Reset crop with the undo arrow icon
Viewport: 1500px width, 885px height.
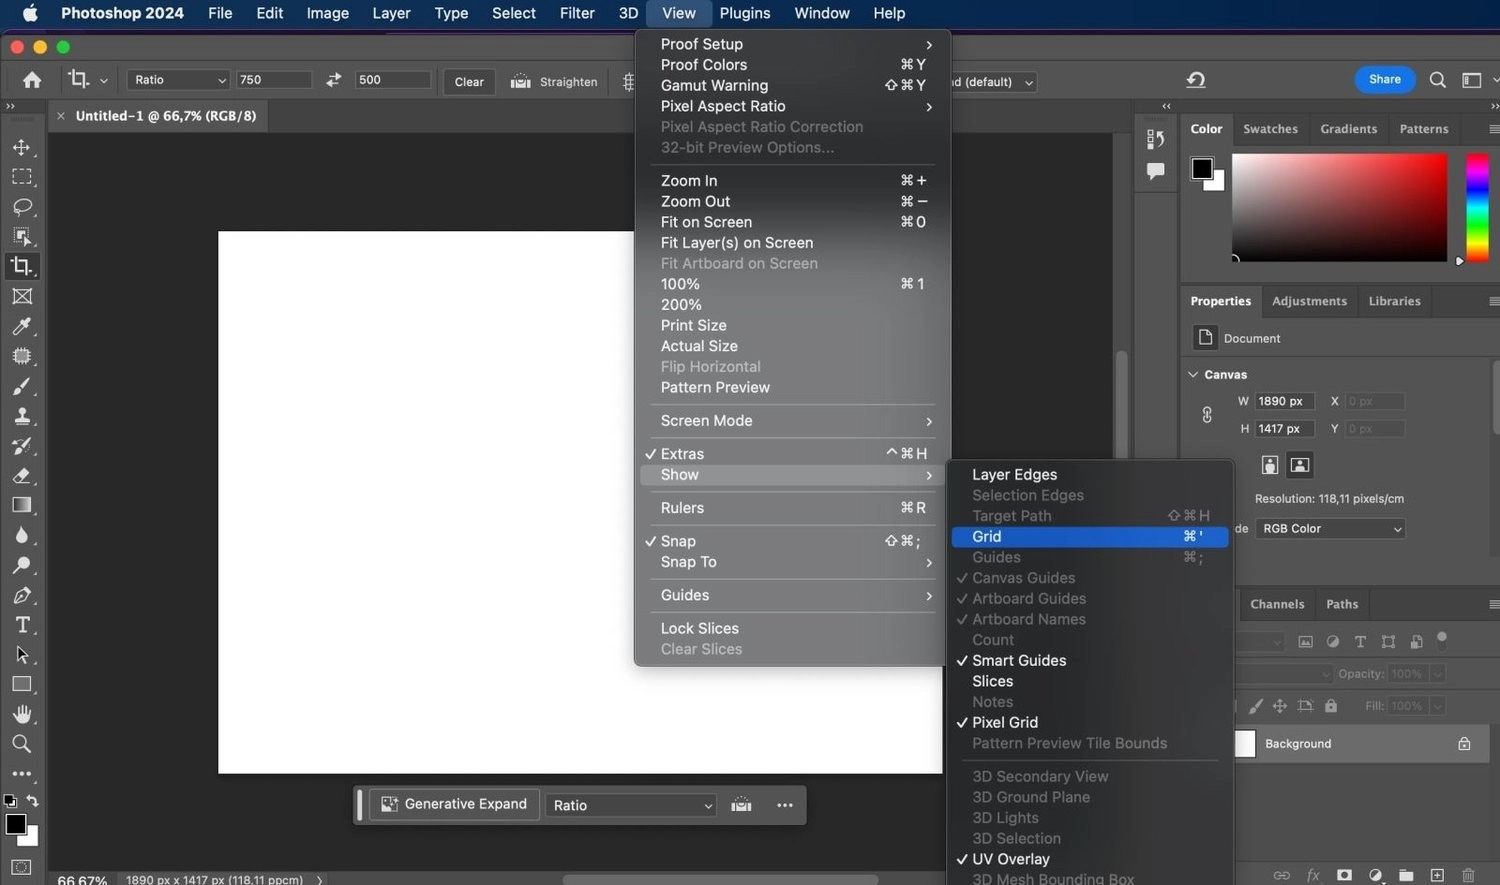(1196, 80)
